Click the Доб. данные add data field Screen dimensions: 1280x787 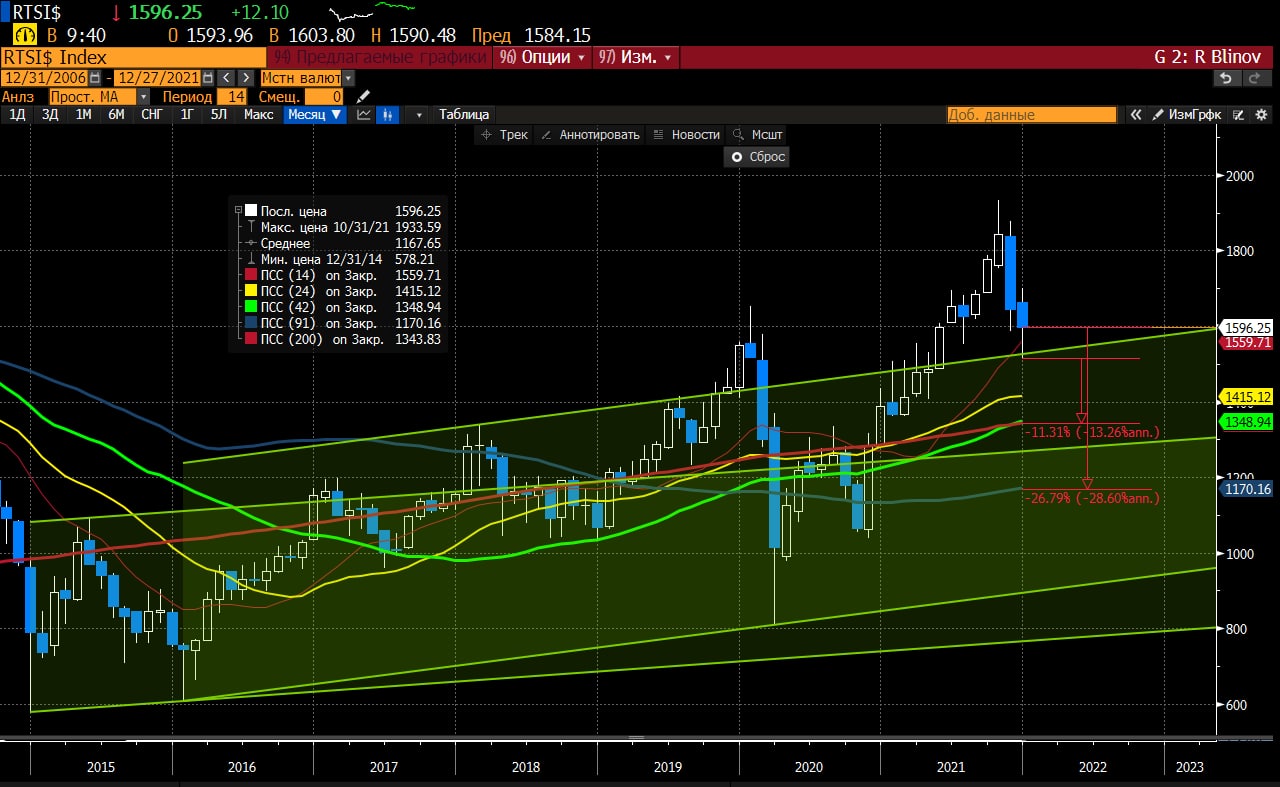1032,115
